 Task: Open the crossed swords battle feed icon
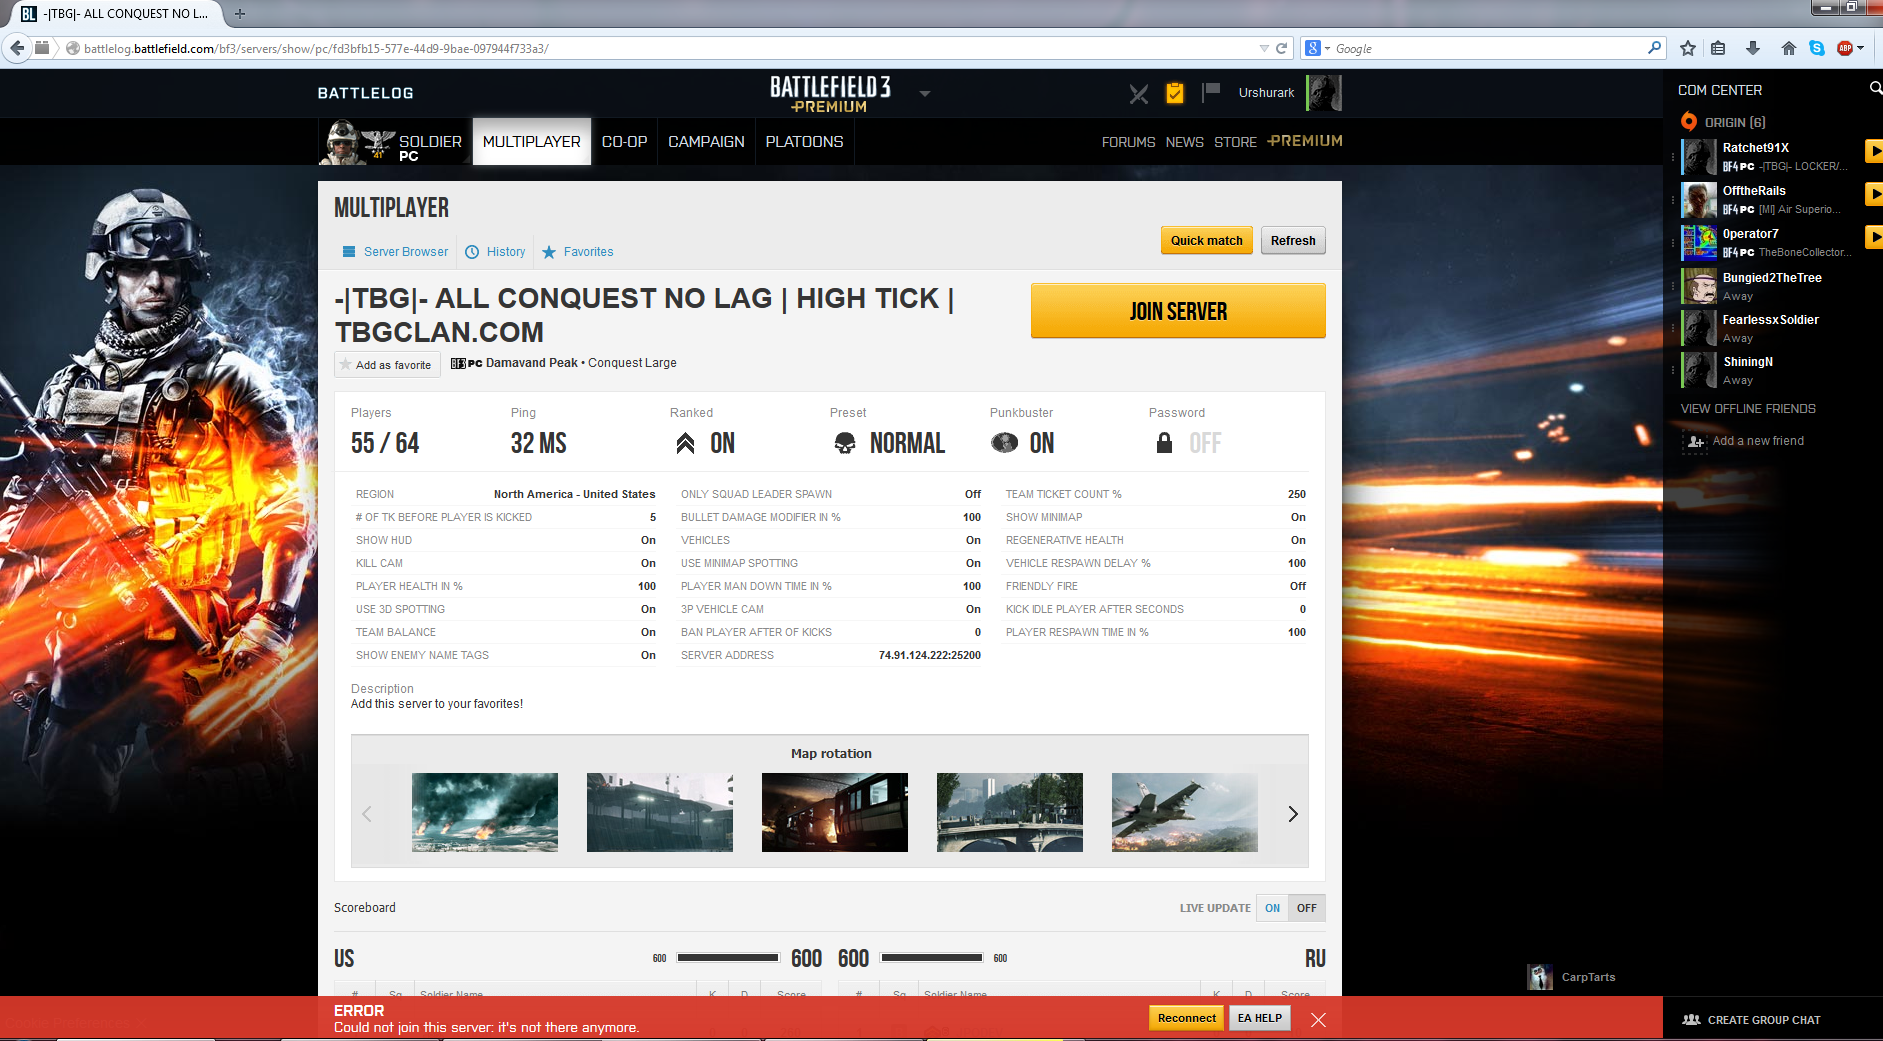(x=1138, y=94)
